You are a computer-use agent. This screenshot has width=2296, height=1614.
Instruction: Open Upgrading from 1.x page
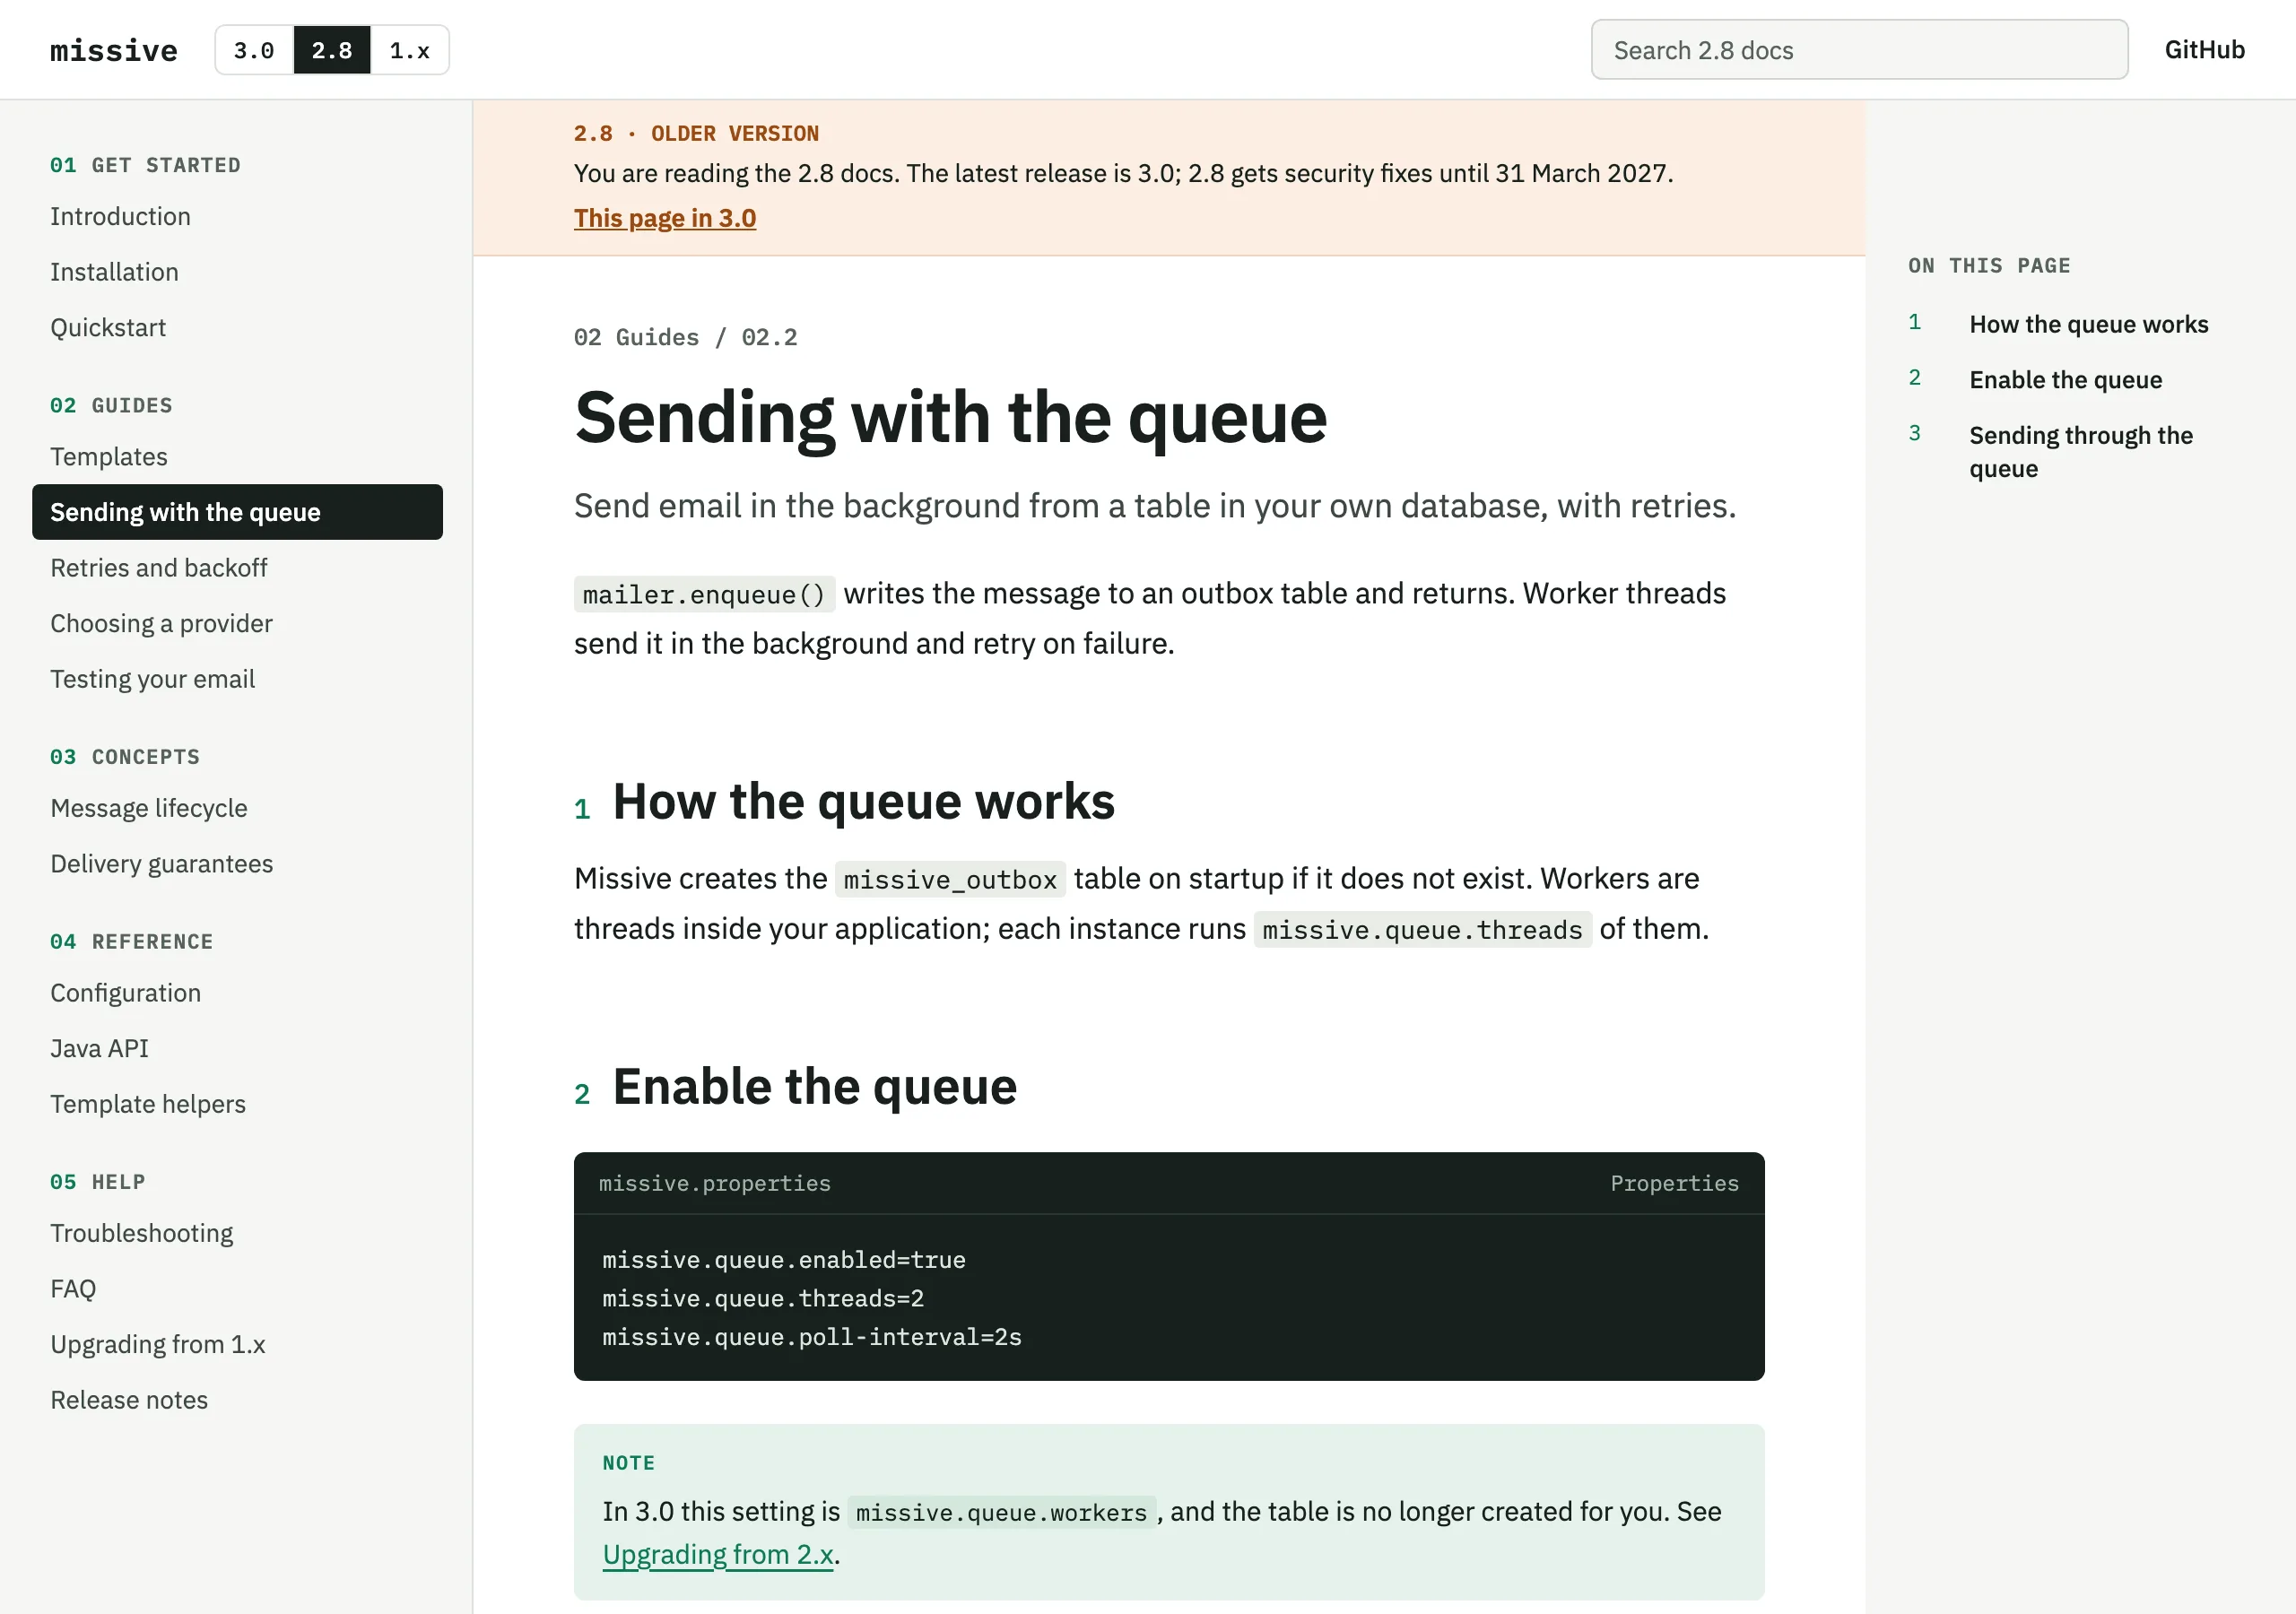pyautogui.click(x=158, y=1345)
